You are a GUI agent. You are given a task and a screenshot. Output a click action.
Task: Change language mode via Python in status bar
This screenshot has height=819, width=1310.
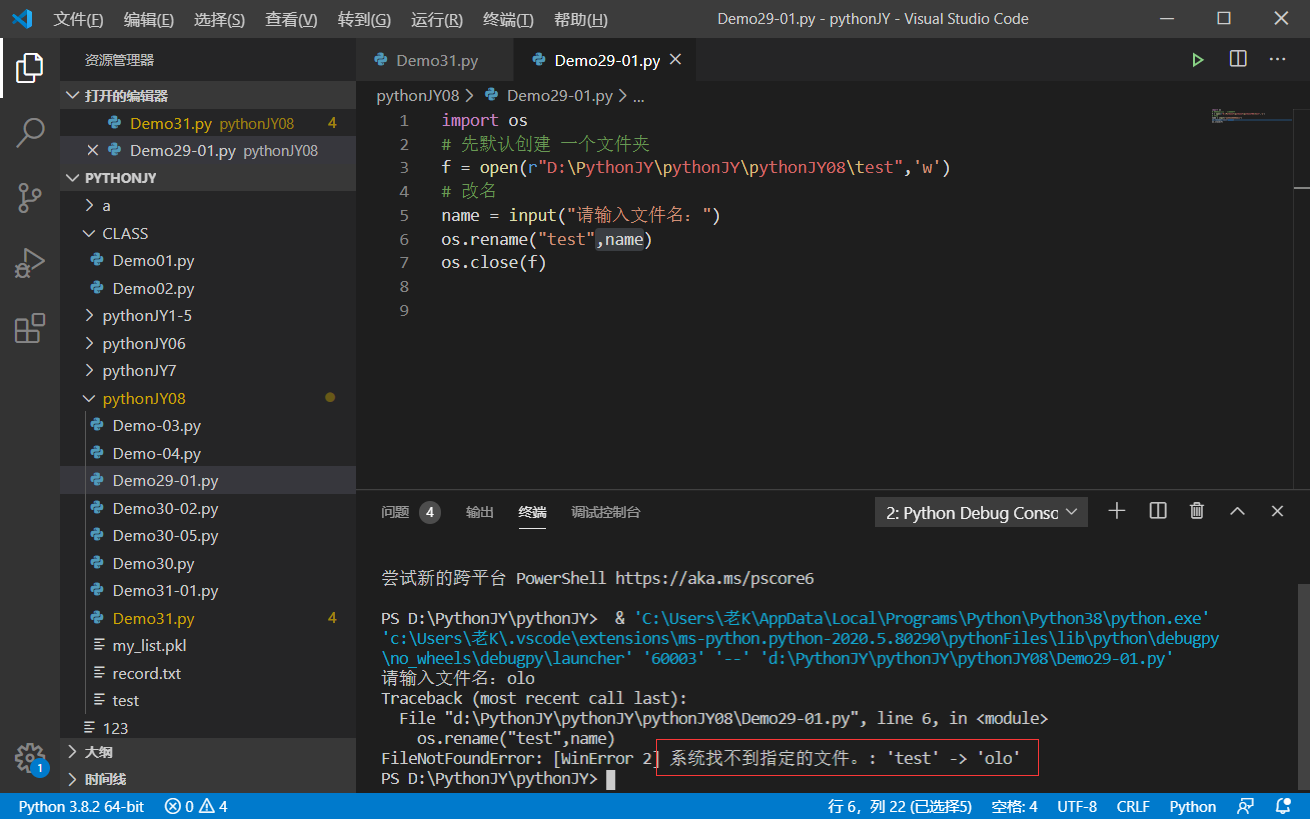click(x=1193, y=806)
